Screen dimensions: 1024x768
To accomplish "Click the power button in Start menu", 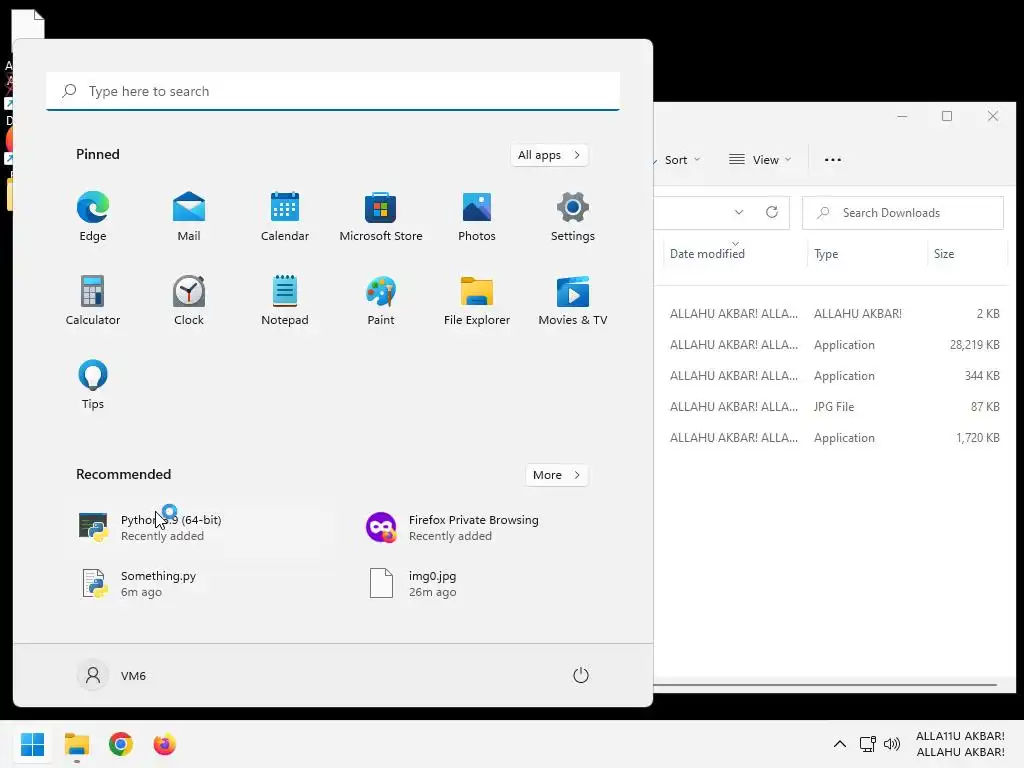I will (581, 675).
